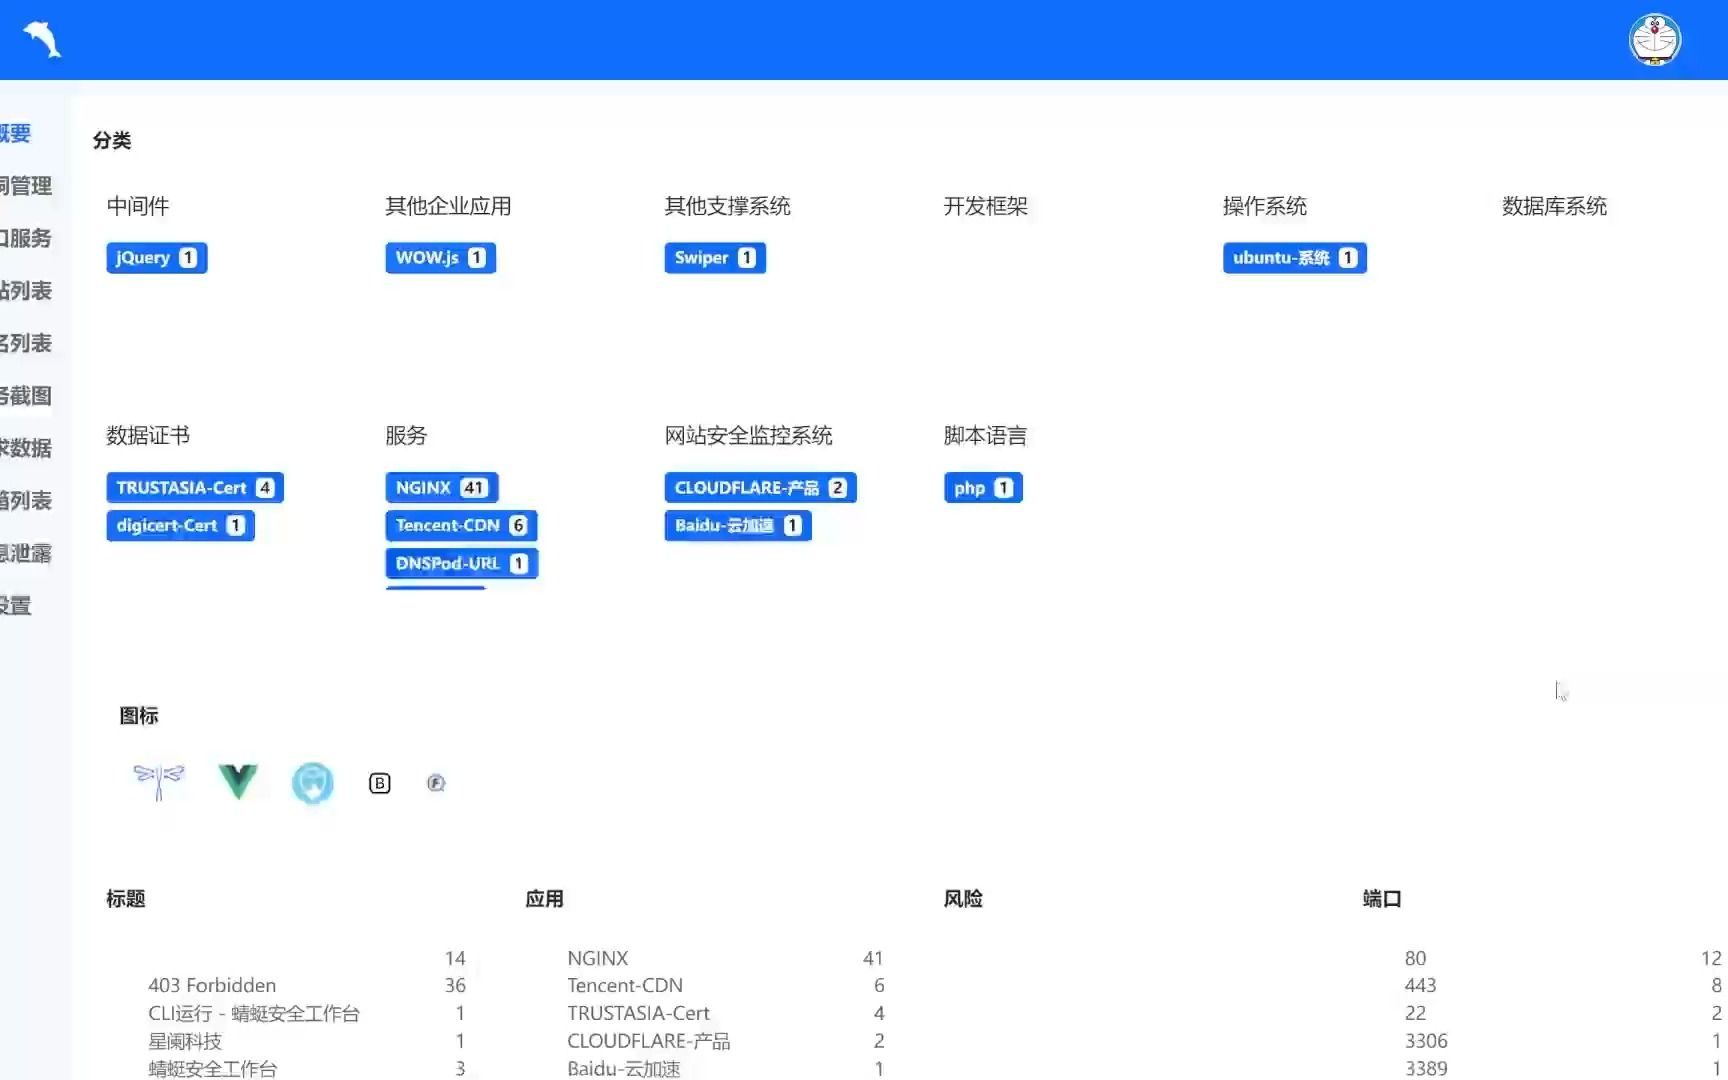
Task: Click the digicert-Cert tag
Action: coord(181,526)
